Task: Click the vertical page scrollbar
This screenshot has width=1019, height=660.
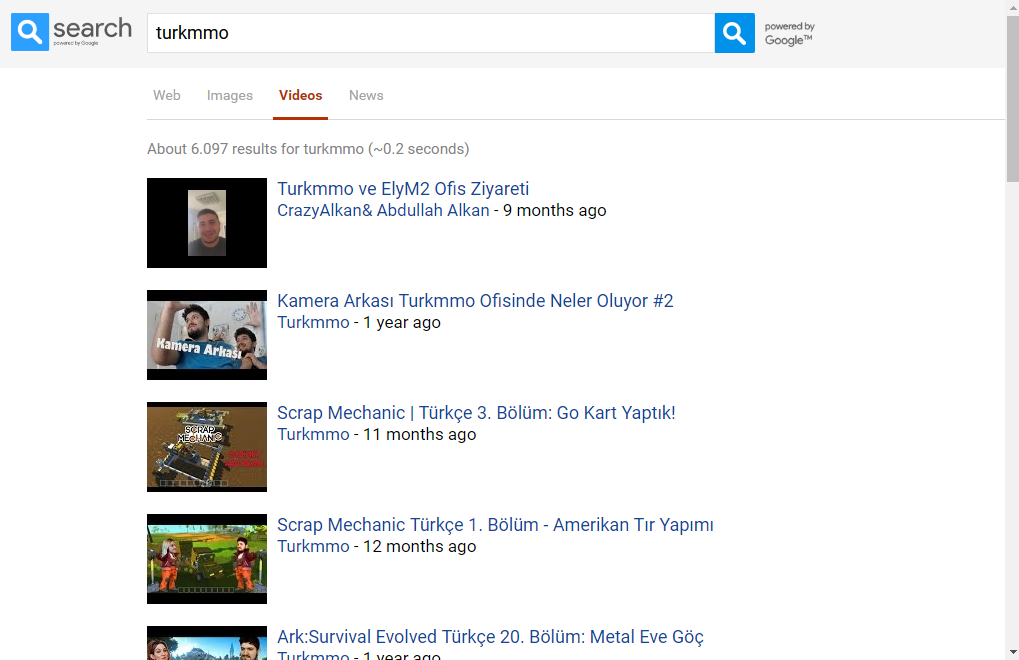Action: pyautogui.click(x=1012, y=330)
